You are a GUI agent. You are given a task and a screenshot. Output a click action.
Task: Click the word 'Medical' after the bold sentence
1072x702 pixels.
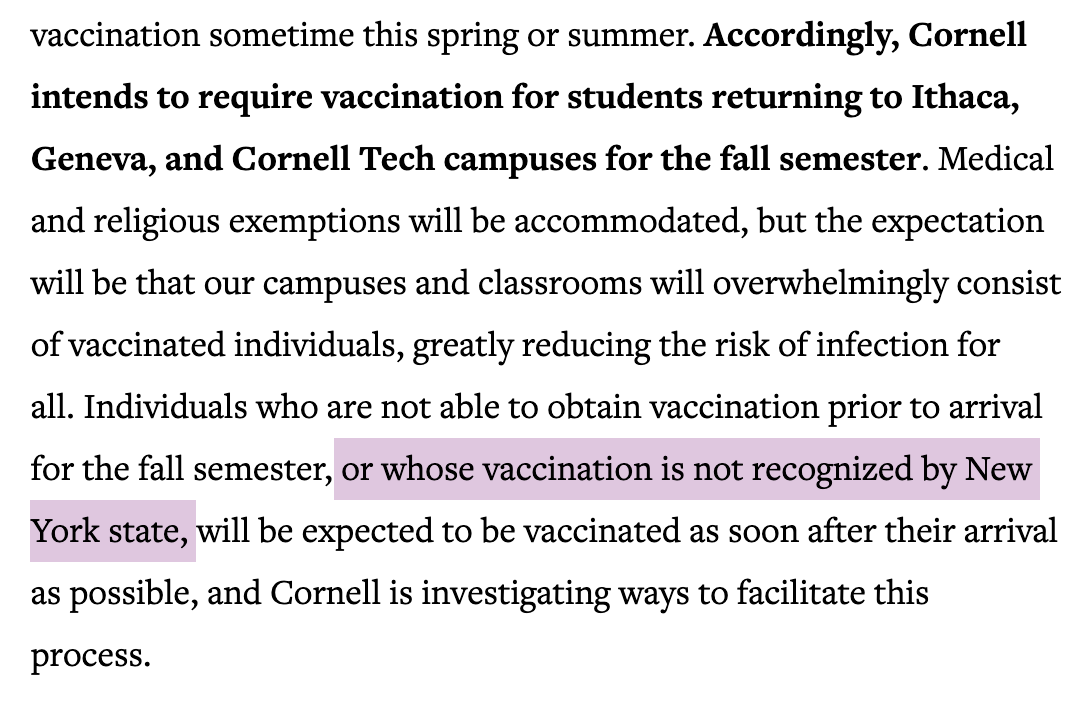tap(996, 159)
